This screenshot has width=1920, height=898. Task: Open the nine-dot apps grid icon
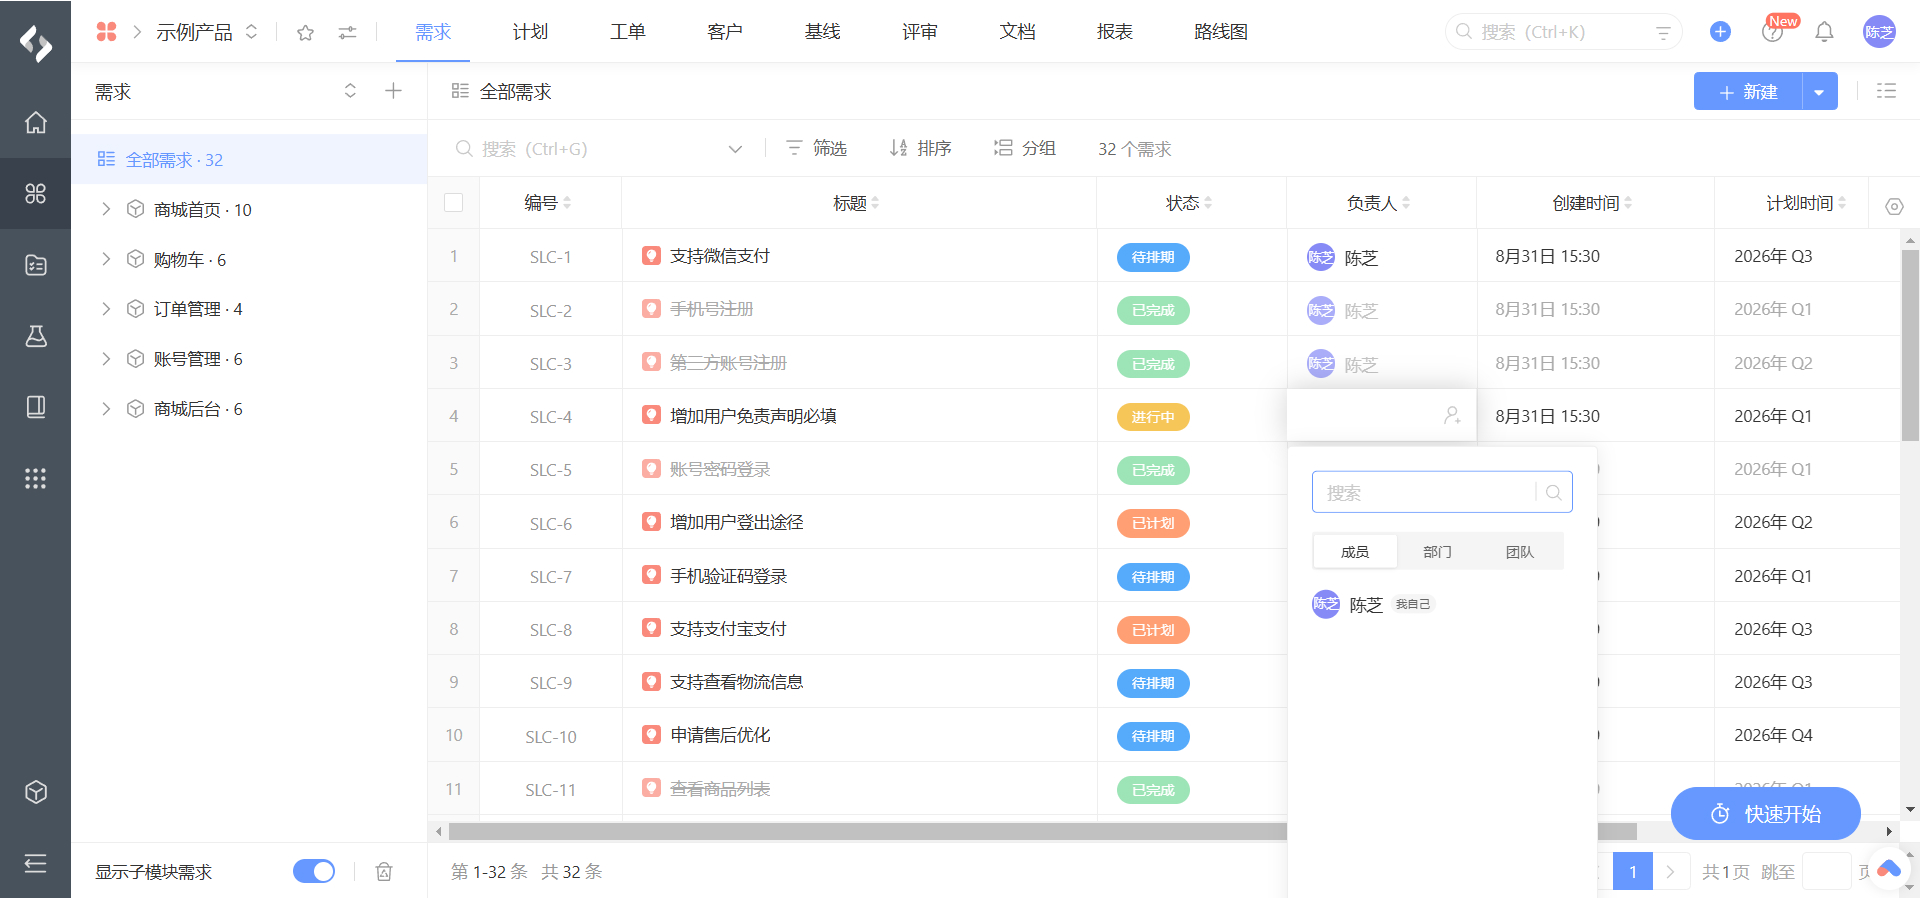(36, 478)
